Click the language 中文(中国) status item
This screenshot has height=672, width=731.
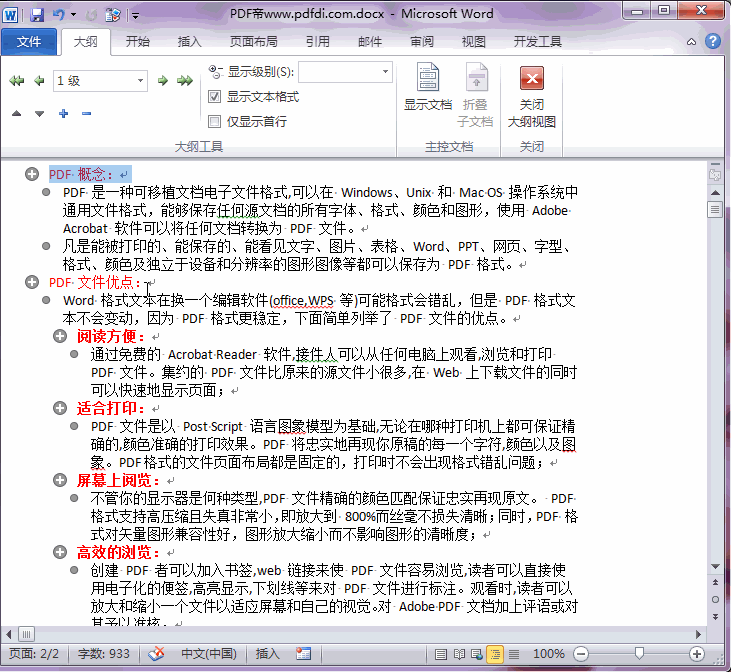point(208,654)
